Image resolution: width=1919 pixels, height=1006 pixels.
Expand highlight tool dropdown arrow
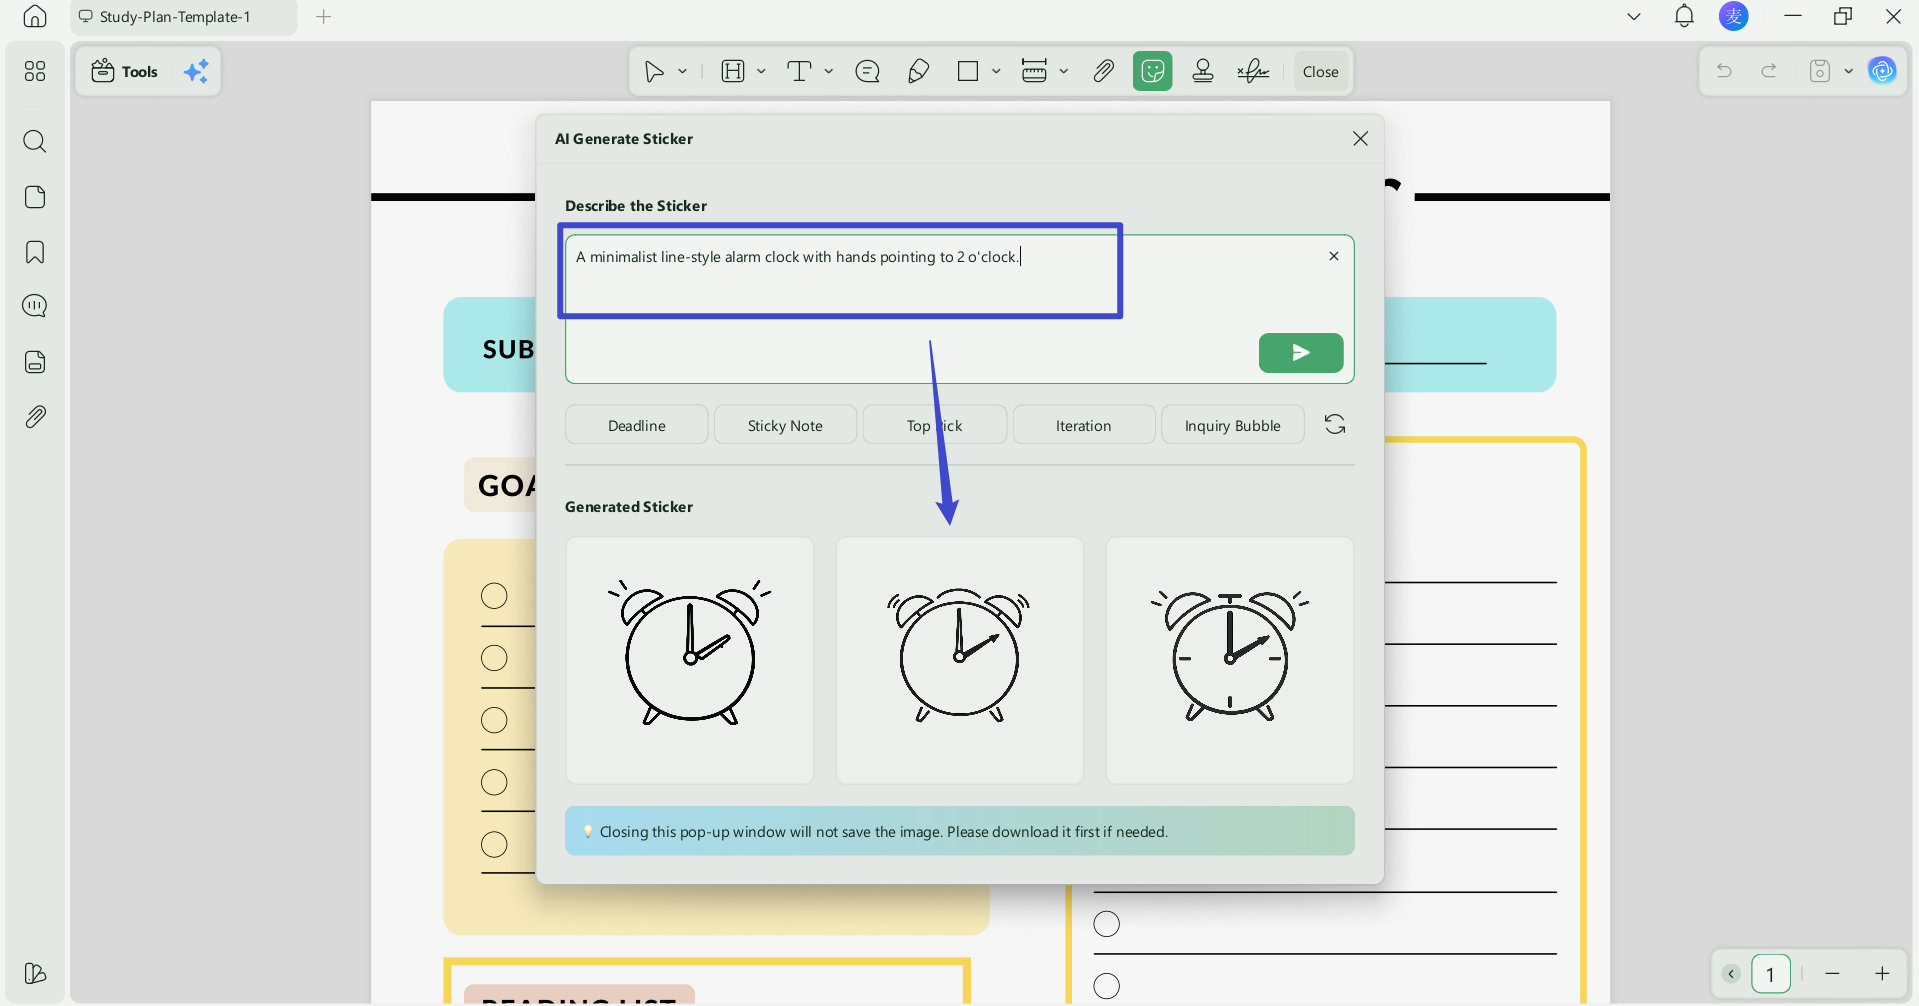761,71
